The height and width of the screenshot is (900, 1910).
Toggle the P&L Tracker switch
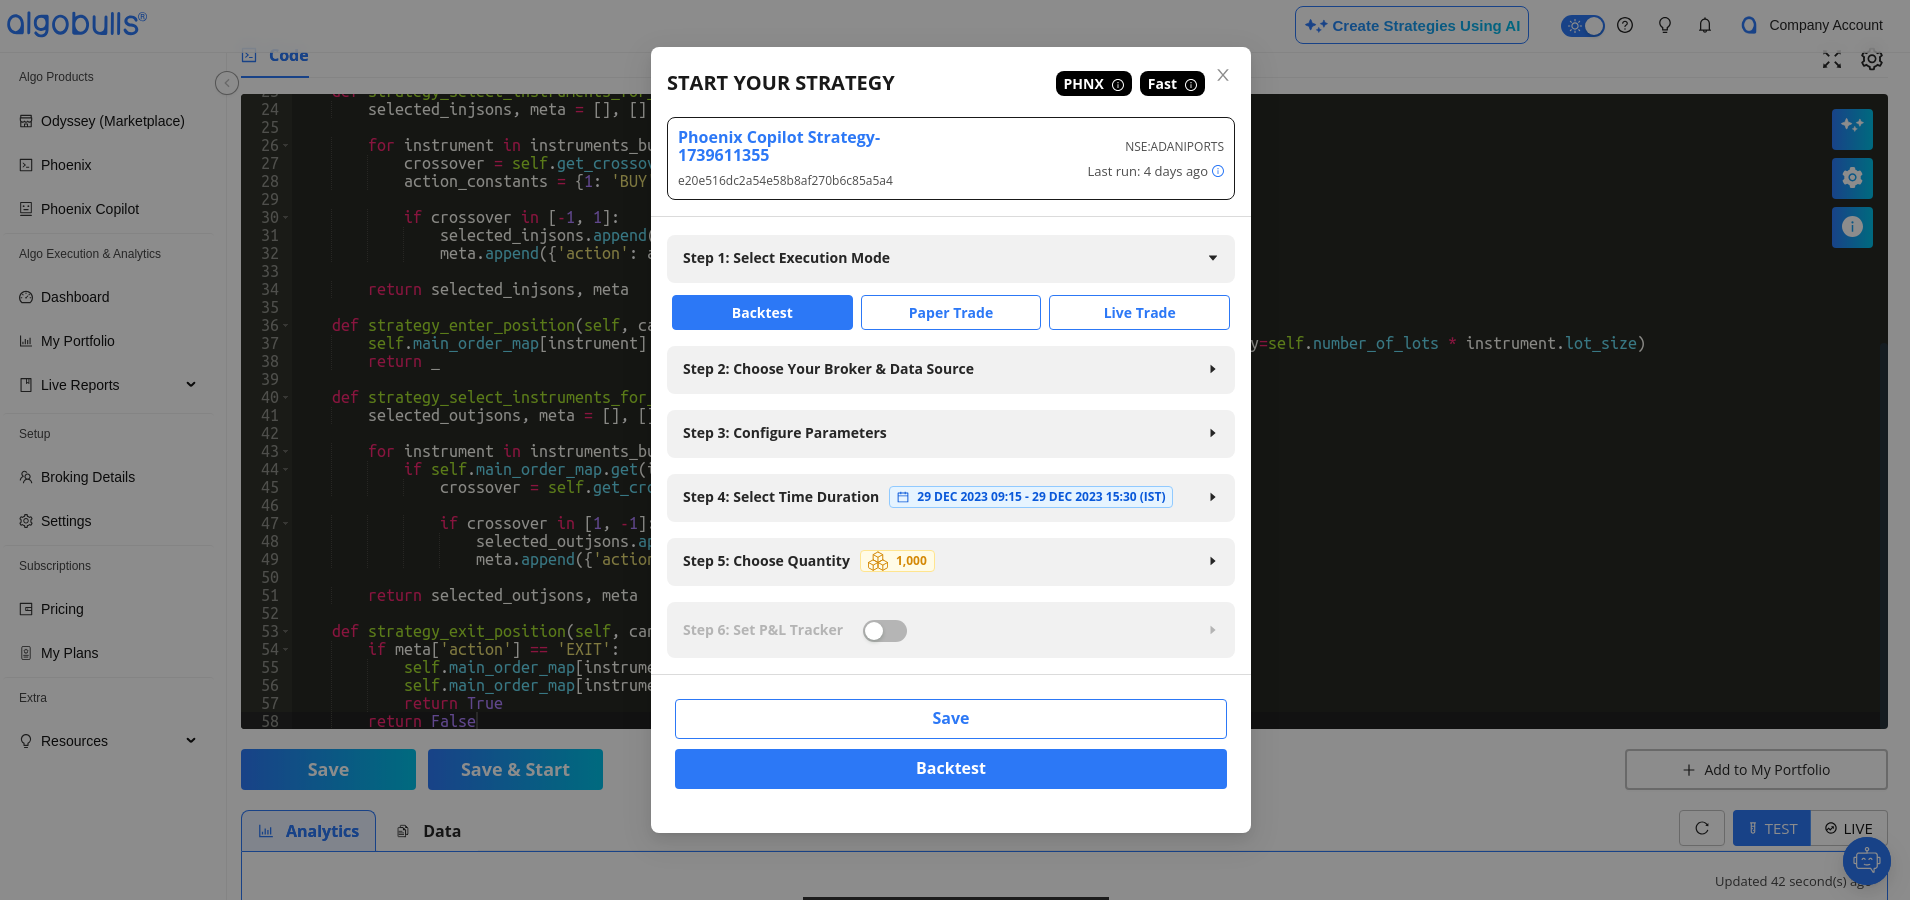[x=885, y=631]
